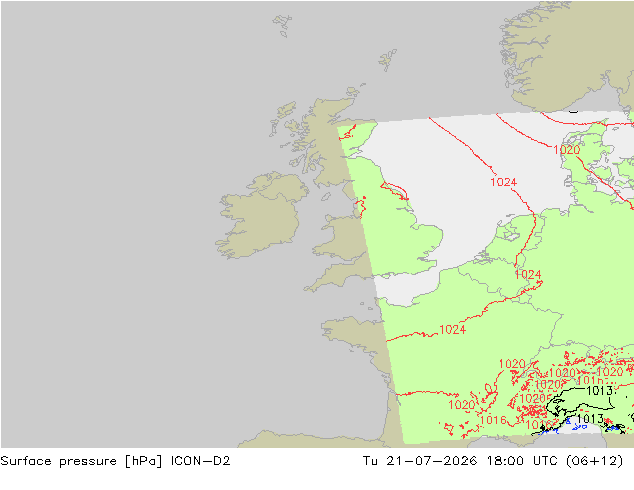
Task: Select the upper black 1013 label over the Alps
Action: [599, 391]
